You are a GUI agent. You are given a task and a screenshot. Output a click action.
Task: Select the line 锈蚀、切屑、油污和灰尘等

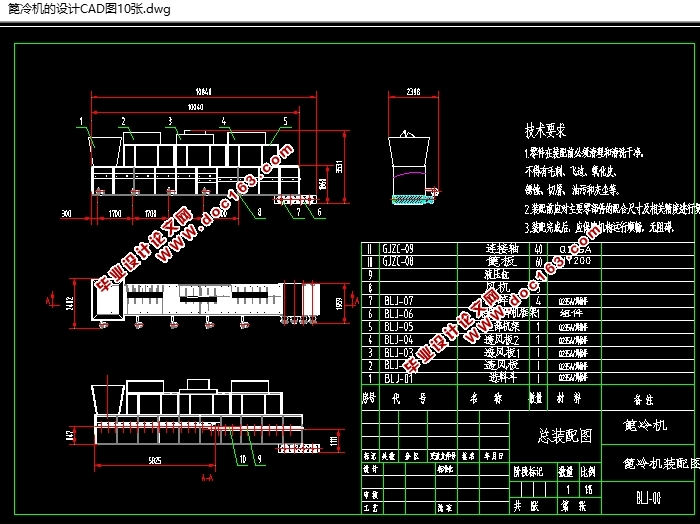click(572, 190)
